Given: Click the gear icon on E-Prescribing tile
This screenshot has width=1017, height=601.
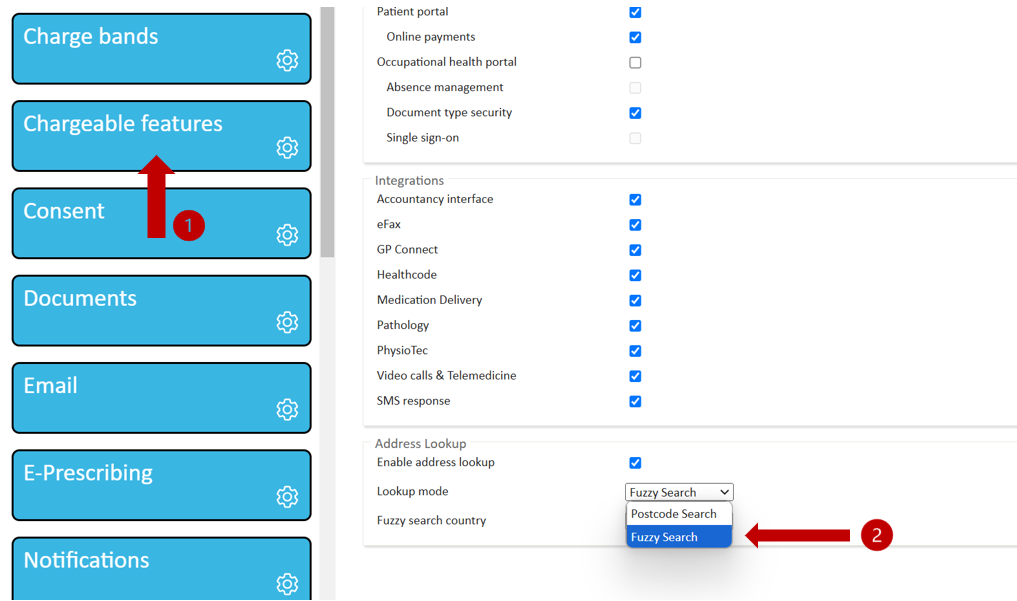Looking at the screenshot, I should (287, 497).
